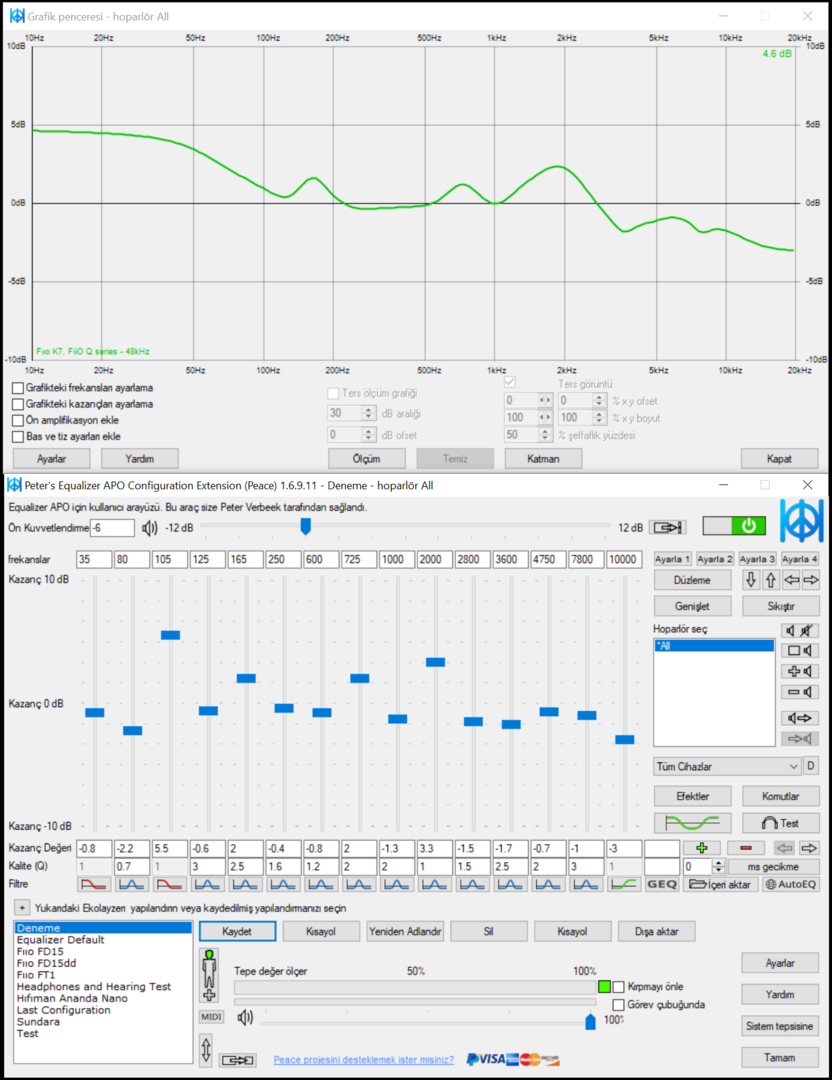Click the Test headphone button
This screenshot has height=1080, width=832.
point(780,823)
